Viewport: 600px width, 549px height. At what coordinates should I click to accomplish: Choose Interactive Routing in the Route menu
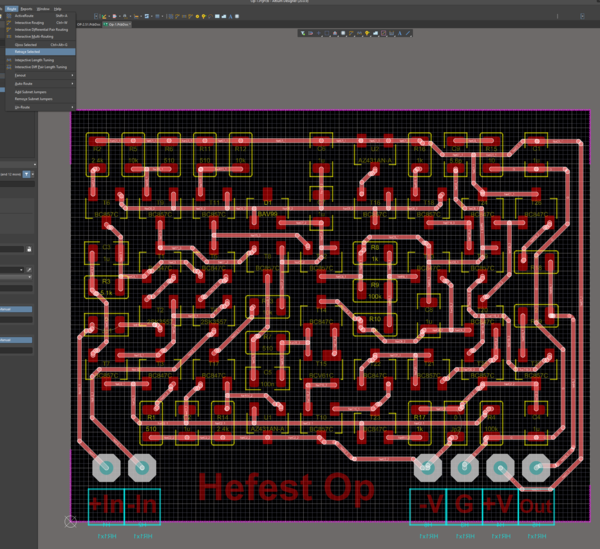pyautogui.click(x=41, y=23)
